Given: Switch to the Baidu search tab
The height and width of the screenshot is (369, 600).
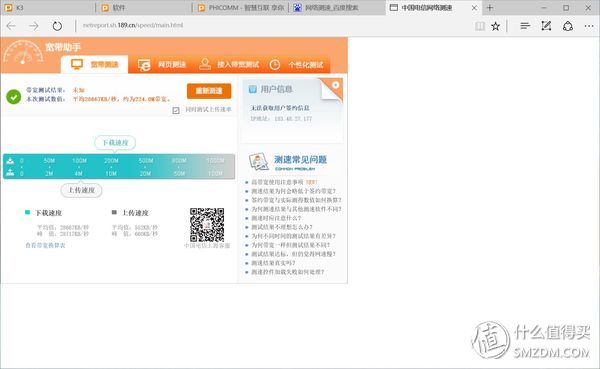Looking at the screenshot, I should [x=337, y=8].
